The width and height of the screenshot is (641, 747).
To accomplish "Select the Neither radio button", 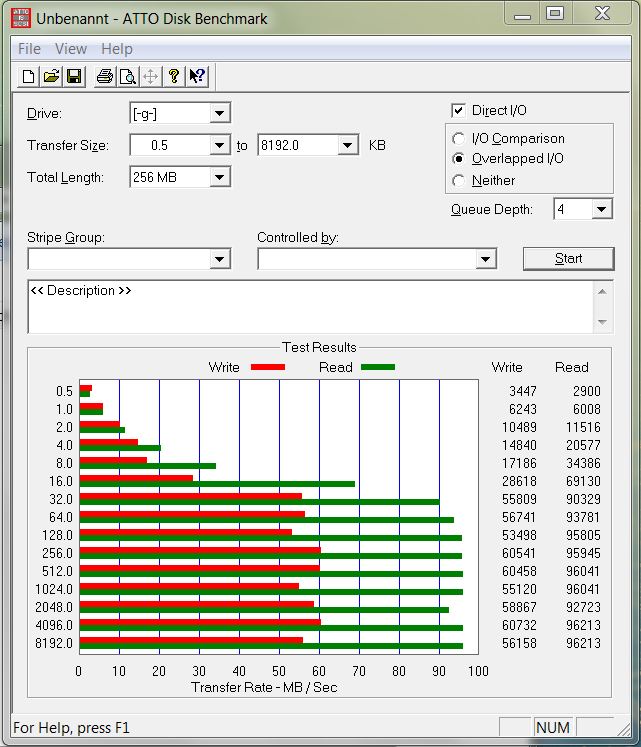I will (x=458, y=181).
